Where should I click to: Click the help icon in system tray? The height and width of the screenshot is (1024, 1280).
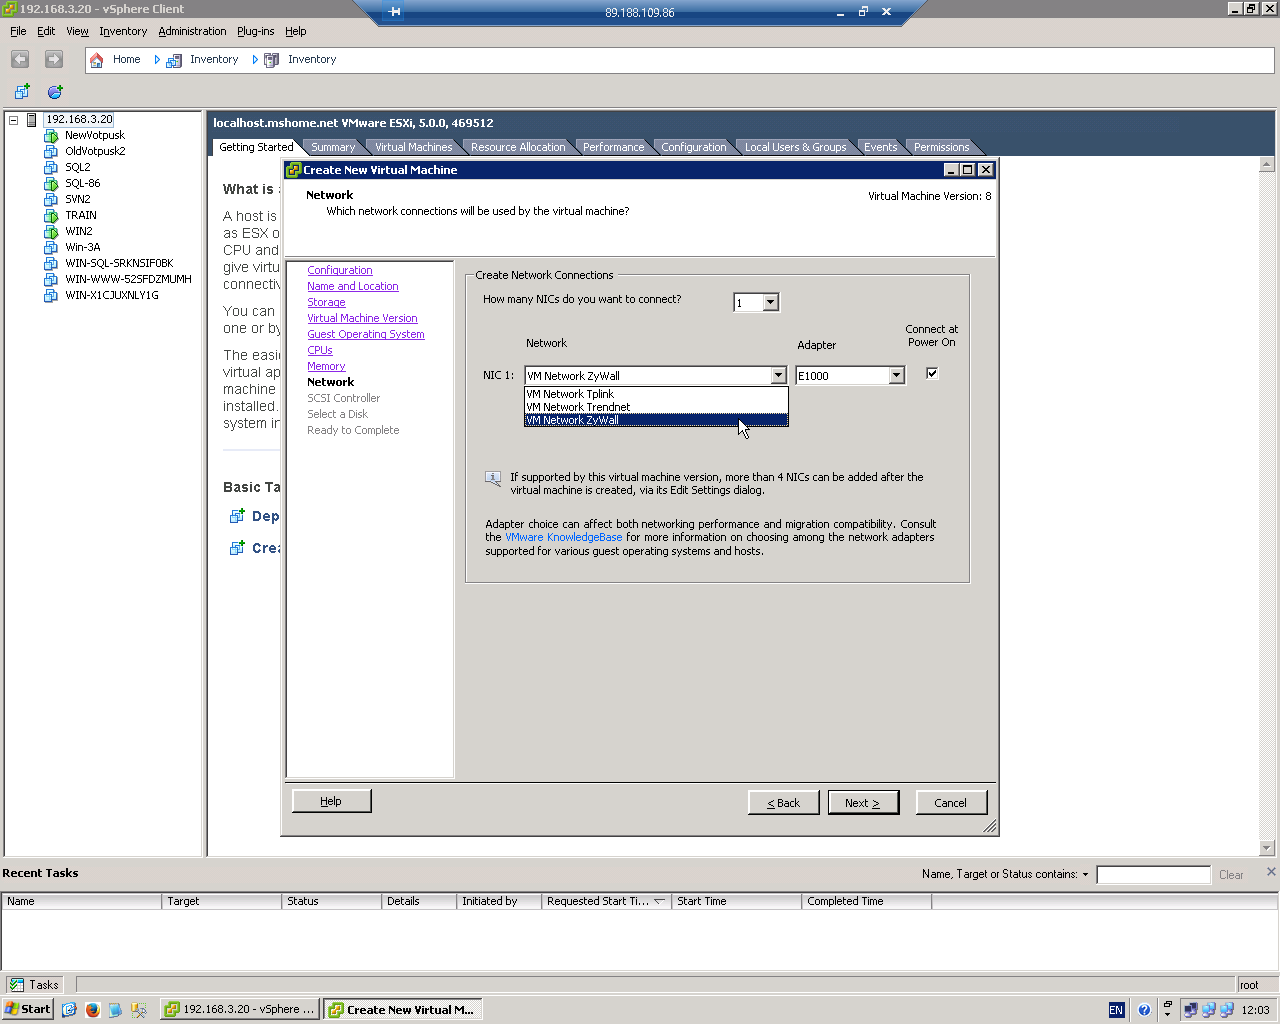(x=1143, y=1010)
